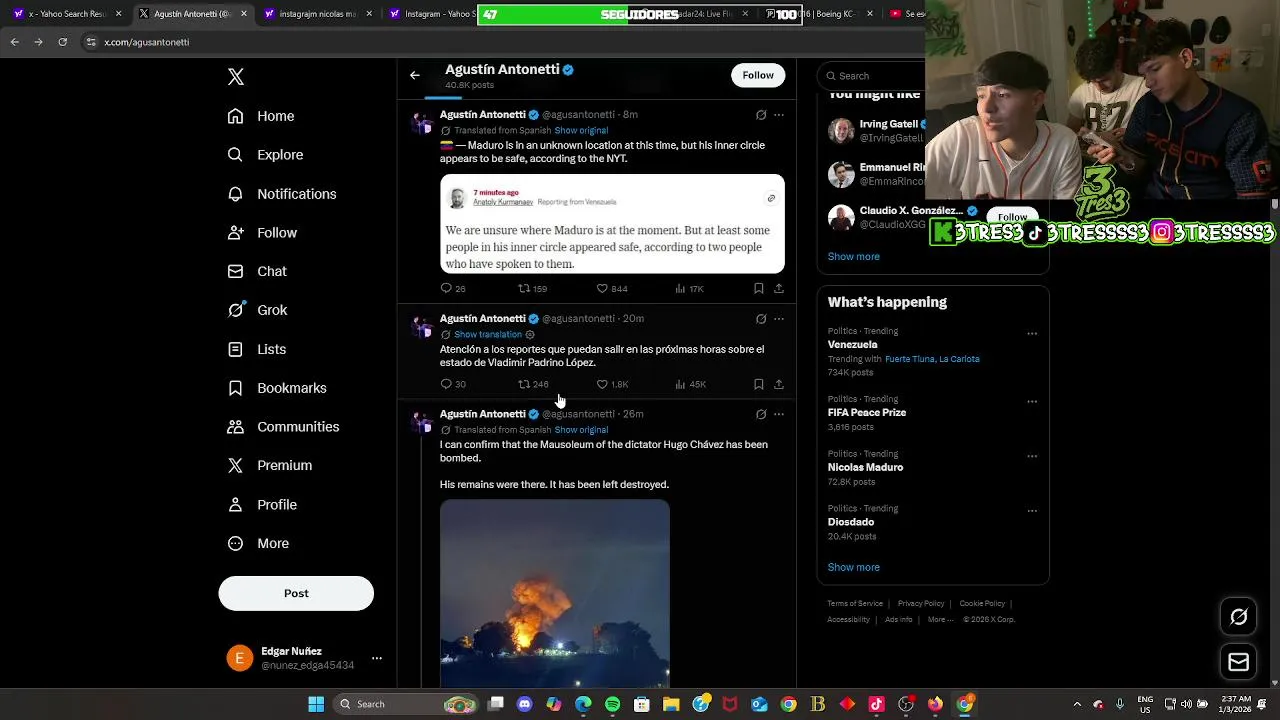
Task: View analytics of the 45K views post
Action: tap(691, 384)
